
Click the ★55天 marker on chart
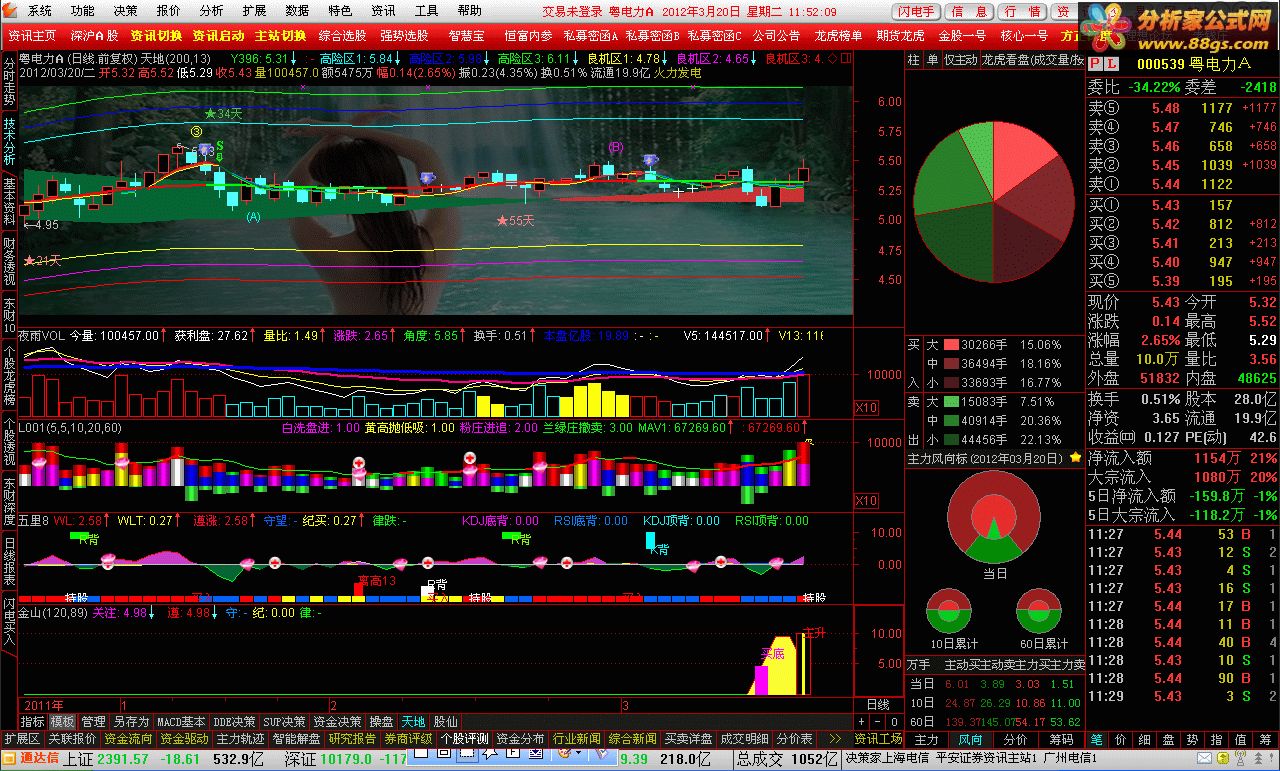pyautogui.click(x=517, y=220)
